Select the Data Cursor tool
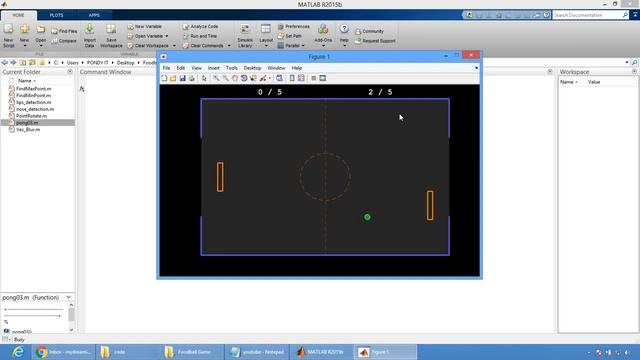The width and height of the screenshot is (640, 360). point(253,78)
